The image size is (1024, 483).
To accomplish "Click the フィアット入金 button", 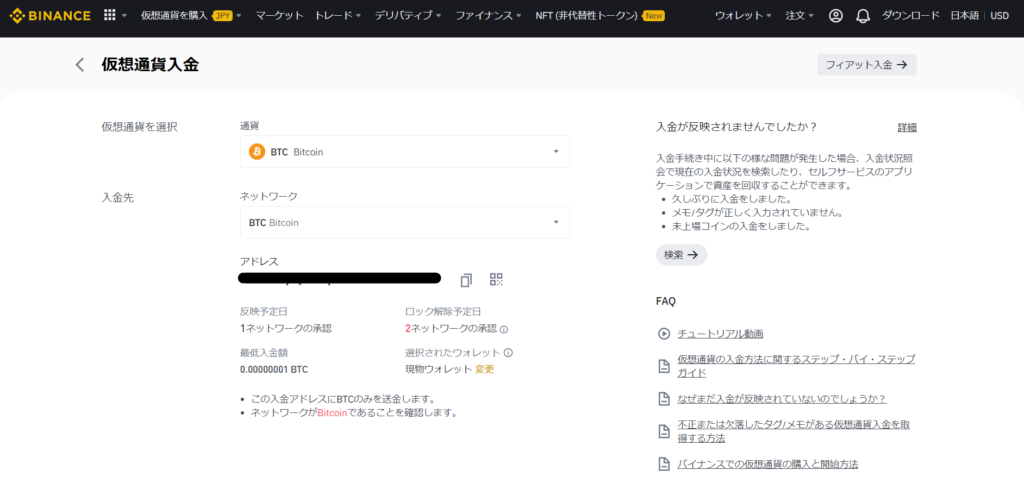I will click(867, 65).
